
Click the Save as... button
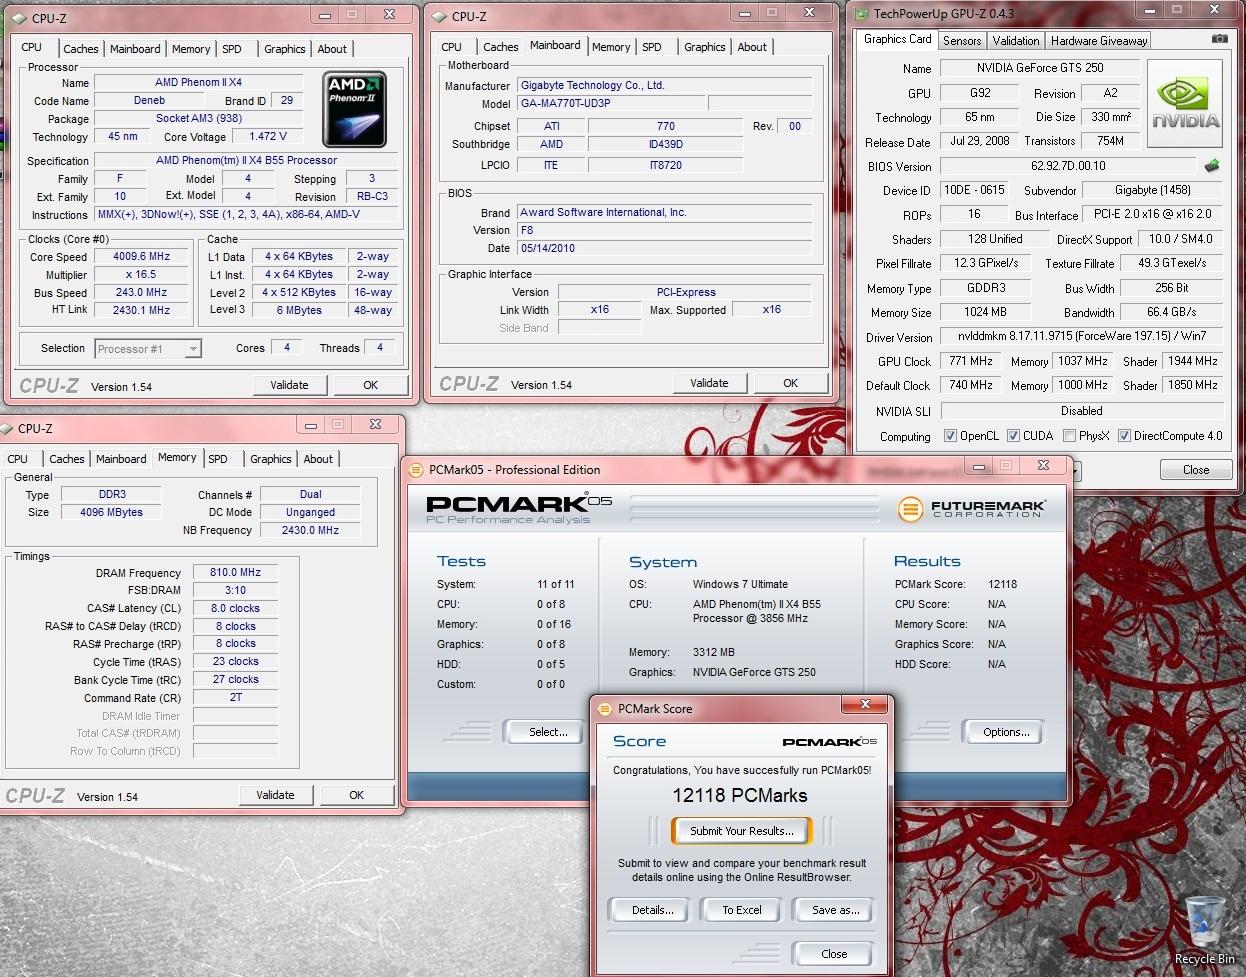pos(835,910)
